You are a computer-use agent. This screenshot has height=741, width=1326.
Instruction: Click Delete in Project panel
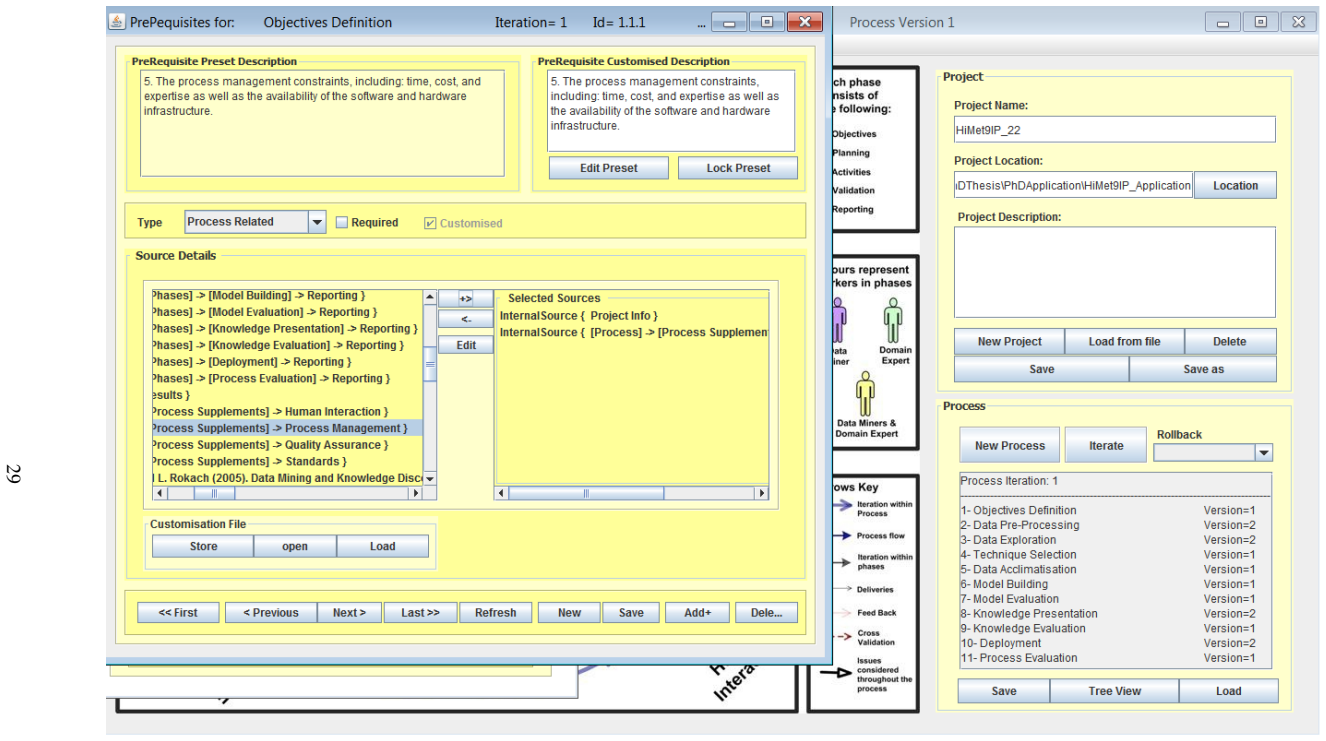[1229, 341]
